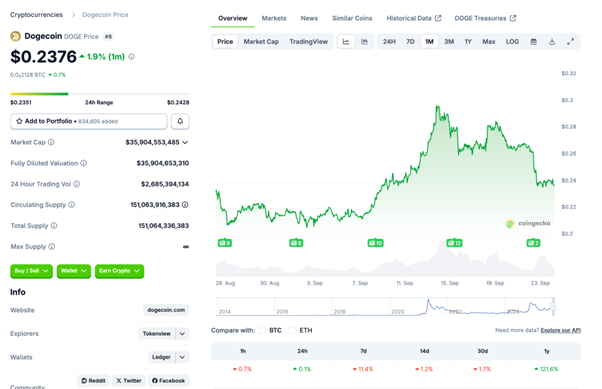Open the calendar date range picker
This screenshot has width=602, height=389.
coord(534,41)
